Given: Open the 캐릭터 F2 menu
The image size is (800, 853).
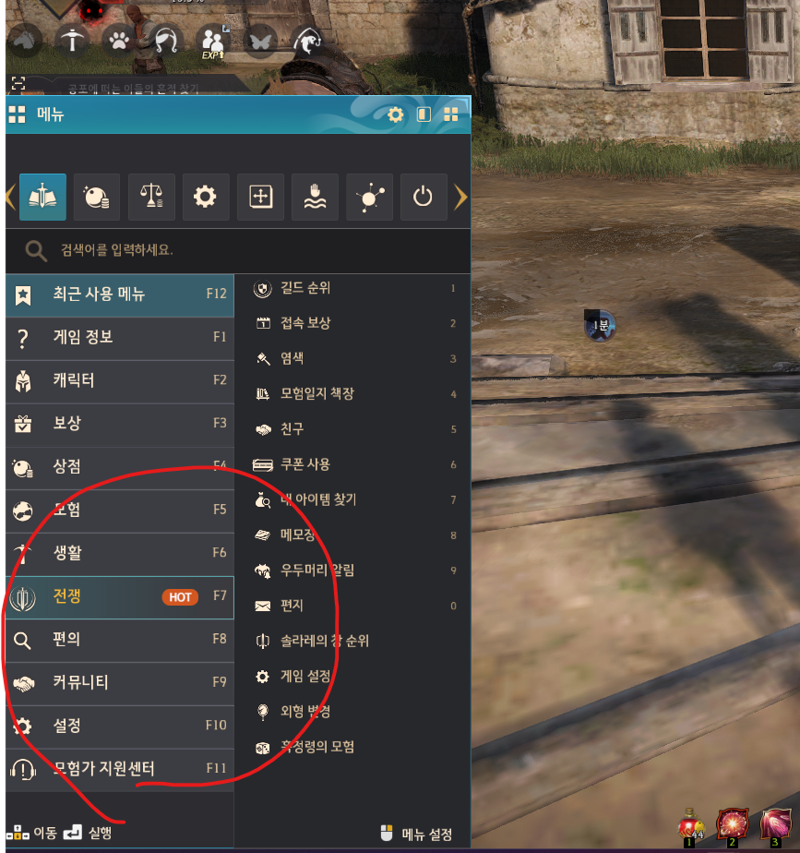Looking at the screenshot, I should point(120,381).
